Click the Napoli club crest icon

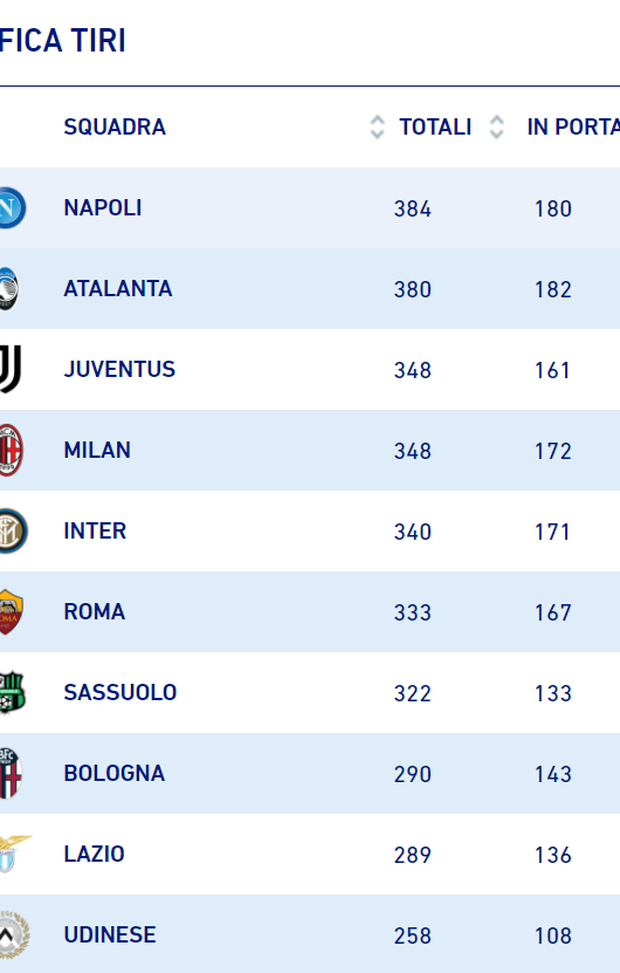point(10,207)
